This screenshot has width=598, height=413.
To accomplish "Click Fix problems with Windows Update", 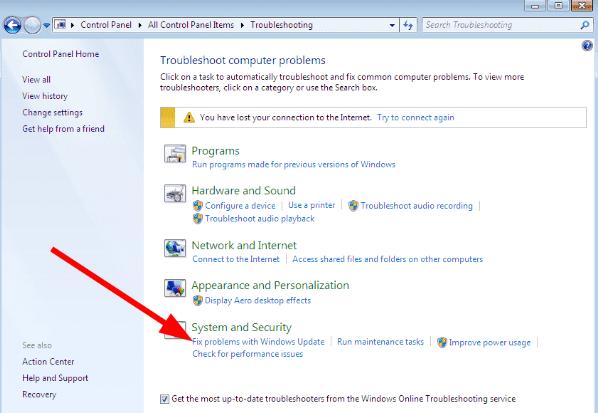I will (258, 342).
